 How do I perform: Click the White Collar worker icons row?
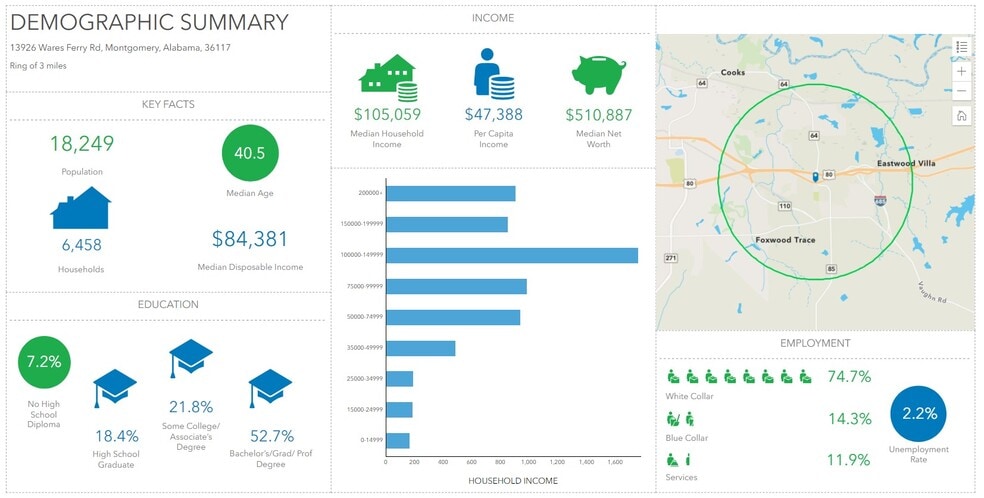[x=741, y=377]
